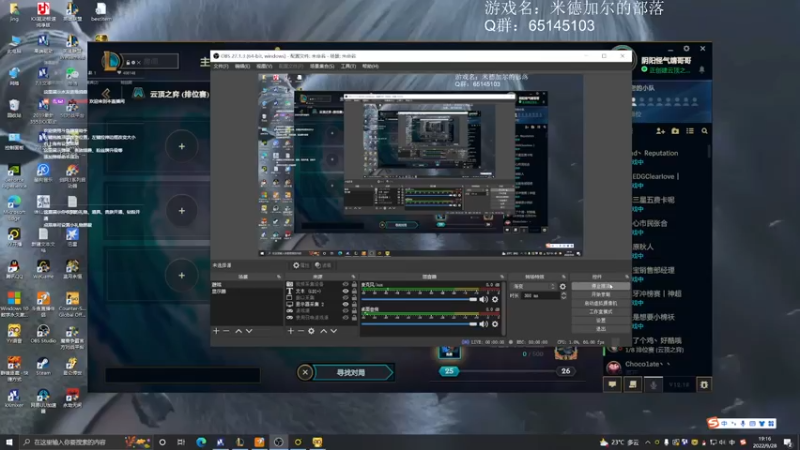Open bug report icon at client bottom-right
This screenshot has height=450, width=800.
(x=704, y=385)
